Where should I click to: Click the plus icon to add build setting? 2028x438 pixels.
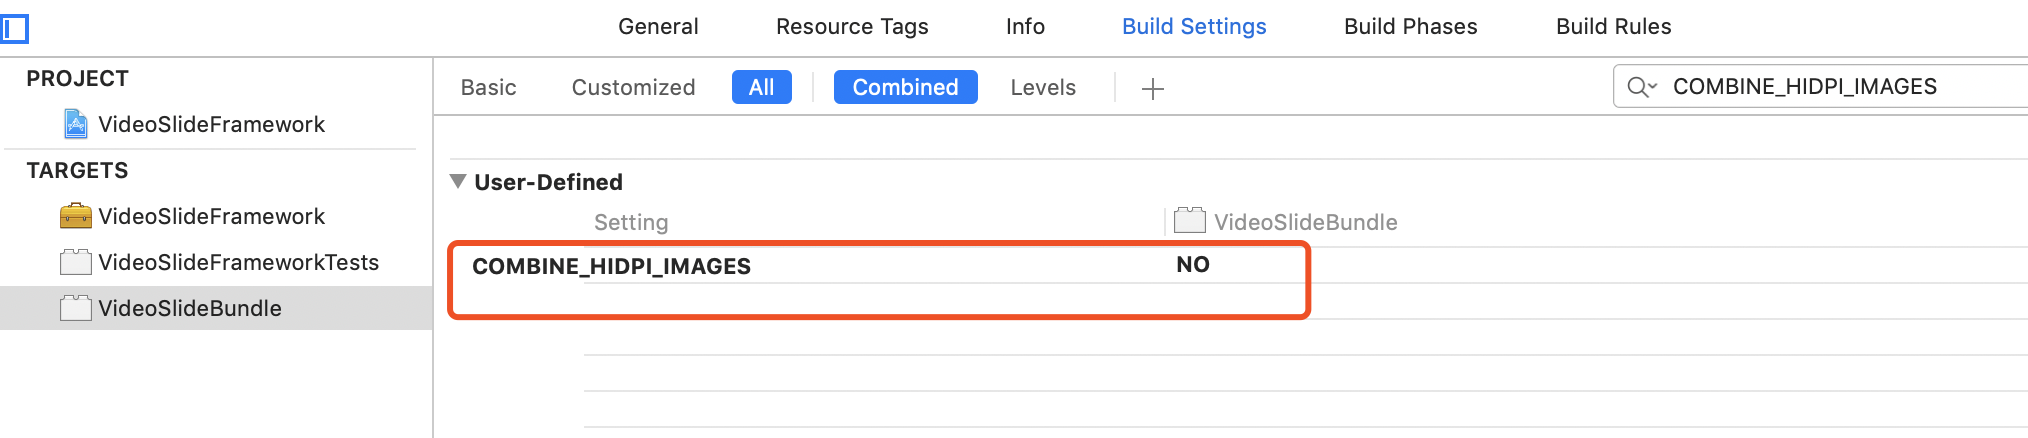[x=1152, y=89]
